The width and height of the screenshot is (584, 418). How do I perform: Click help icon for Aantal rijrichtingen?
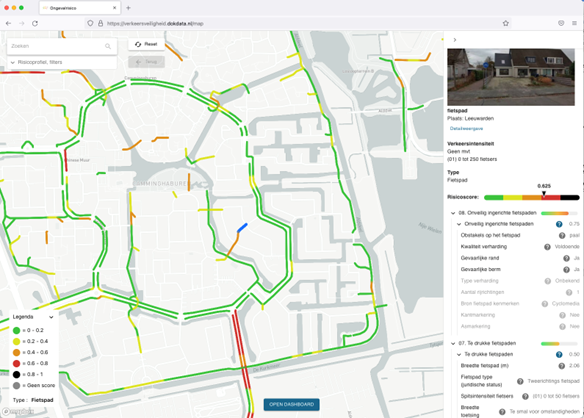[569, 292]
